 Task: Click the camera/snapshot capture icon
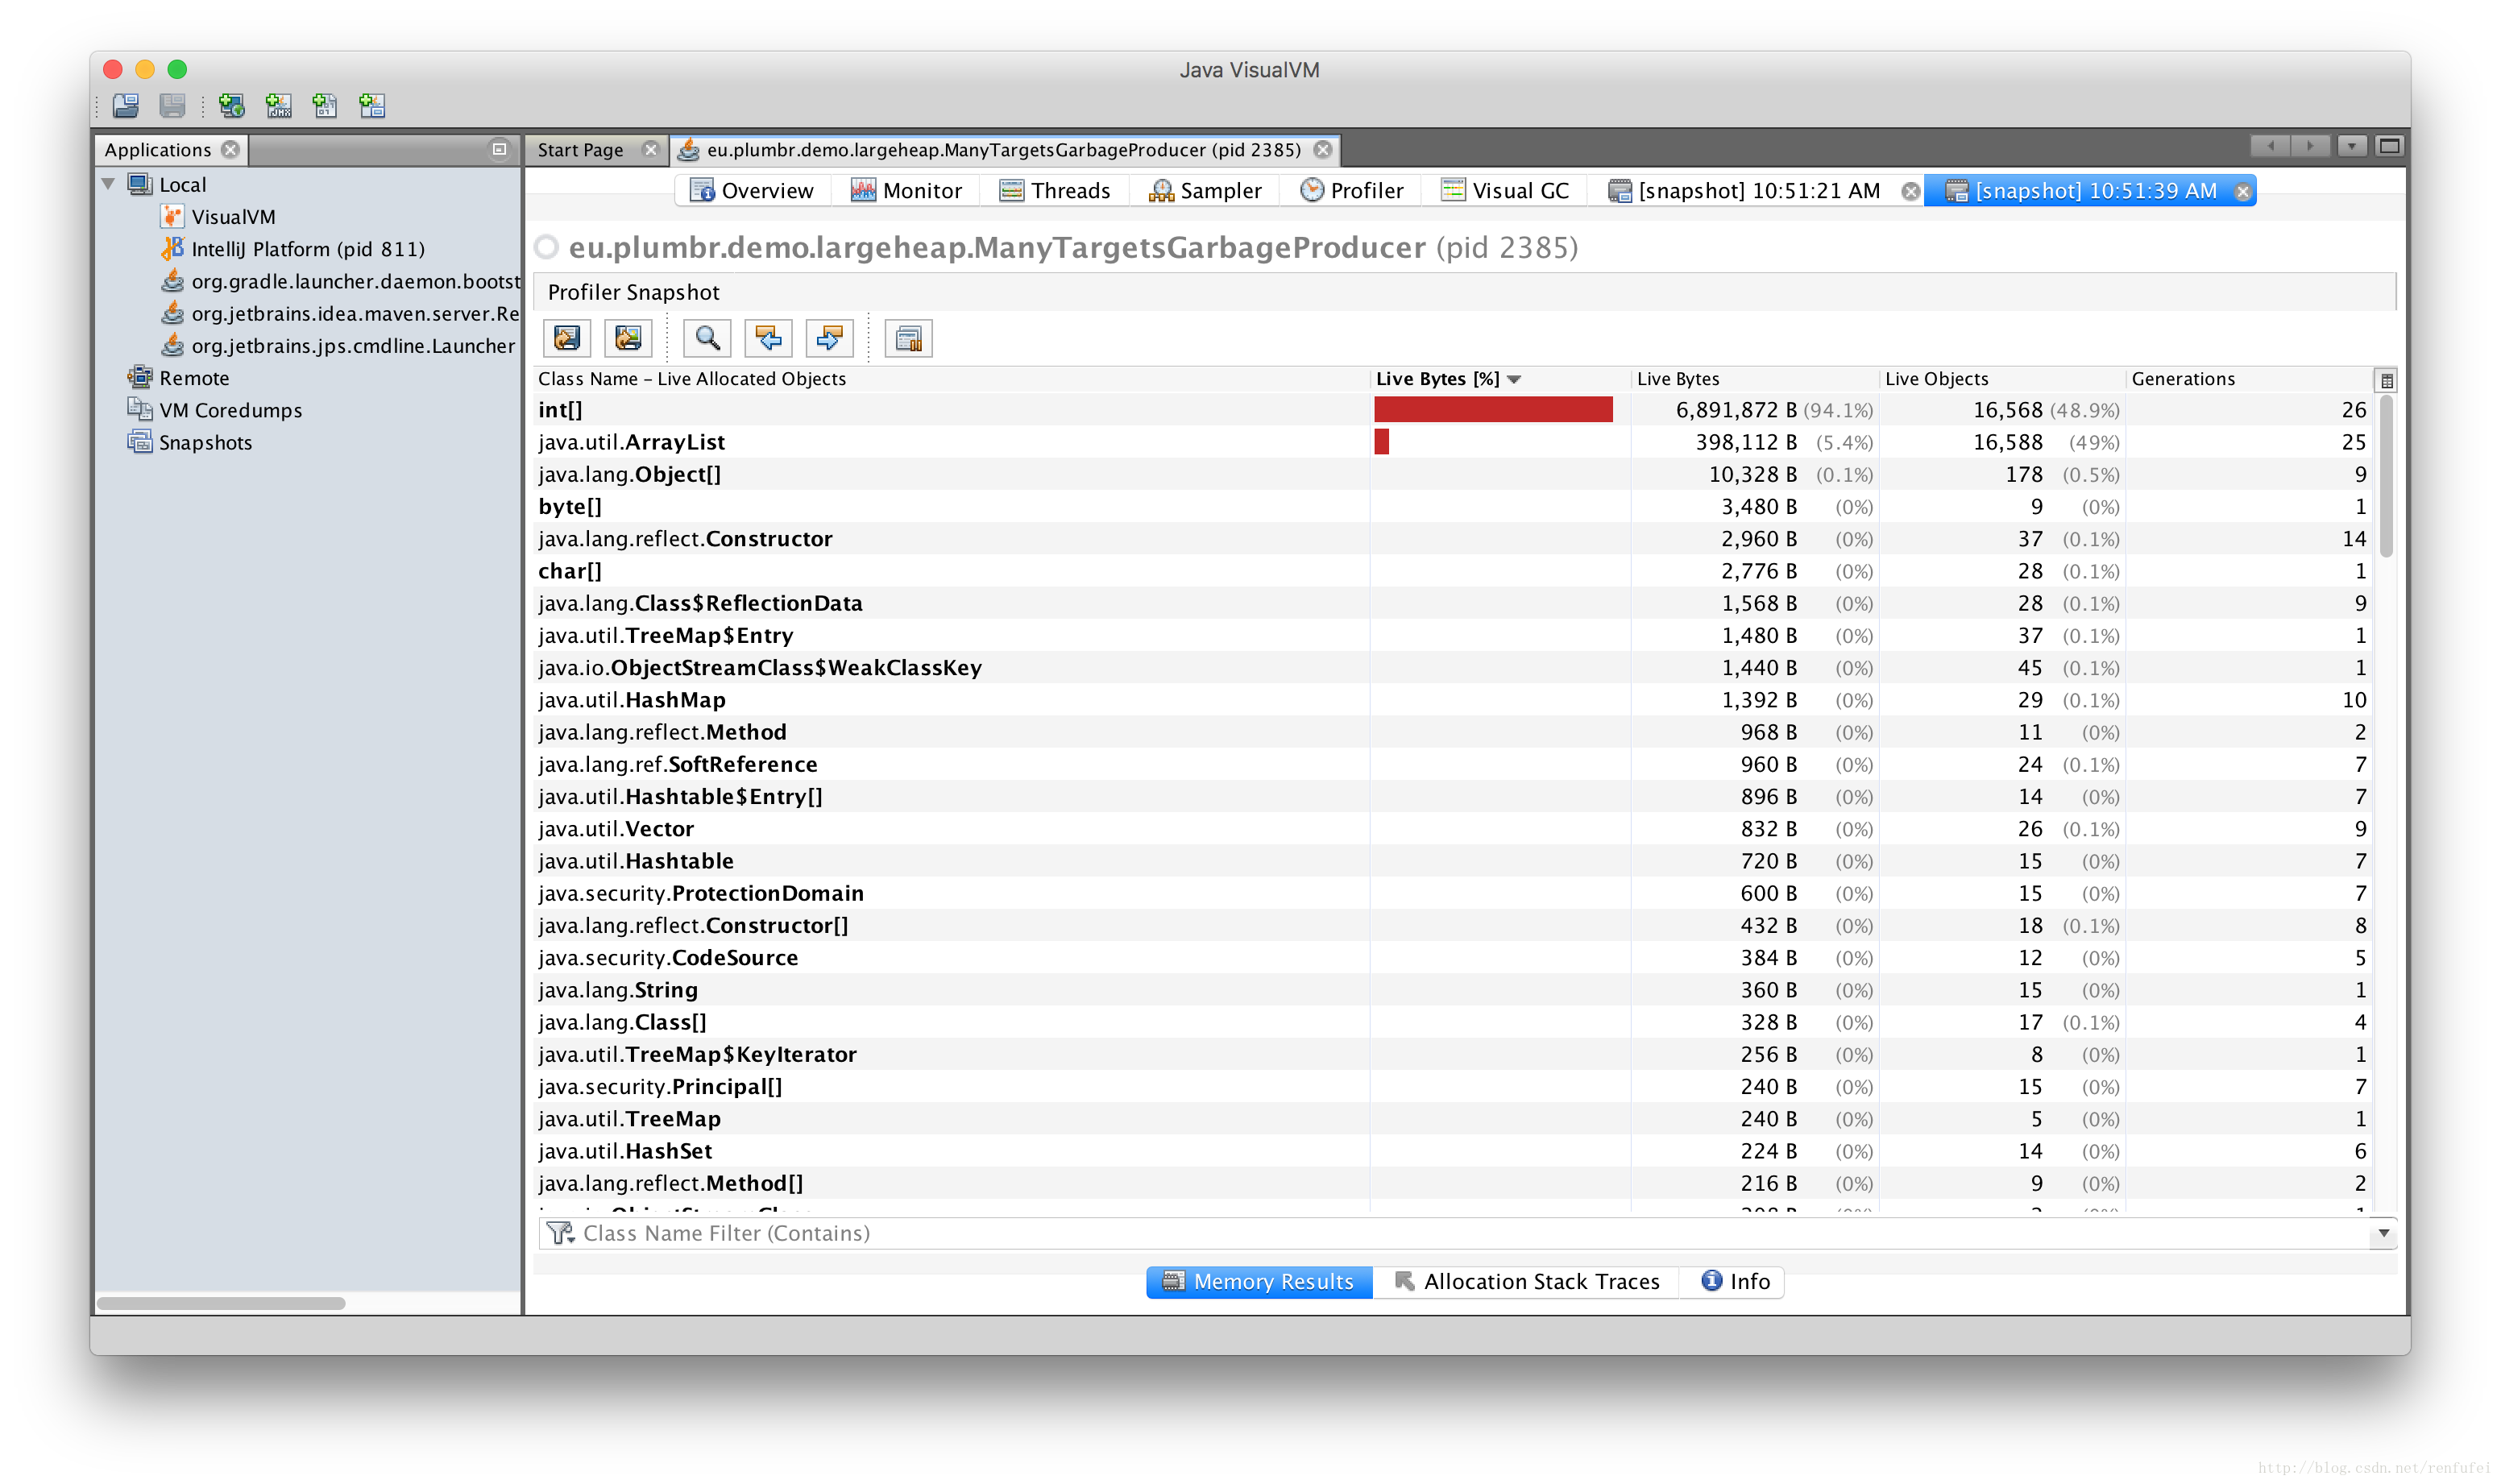[x=627, y=338]
